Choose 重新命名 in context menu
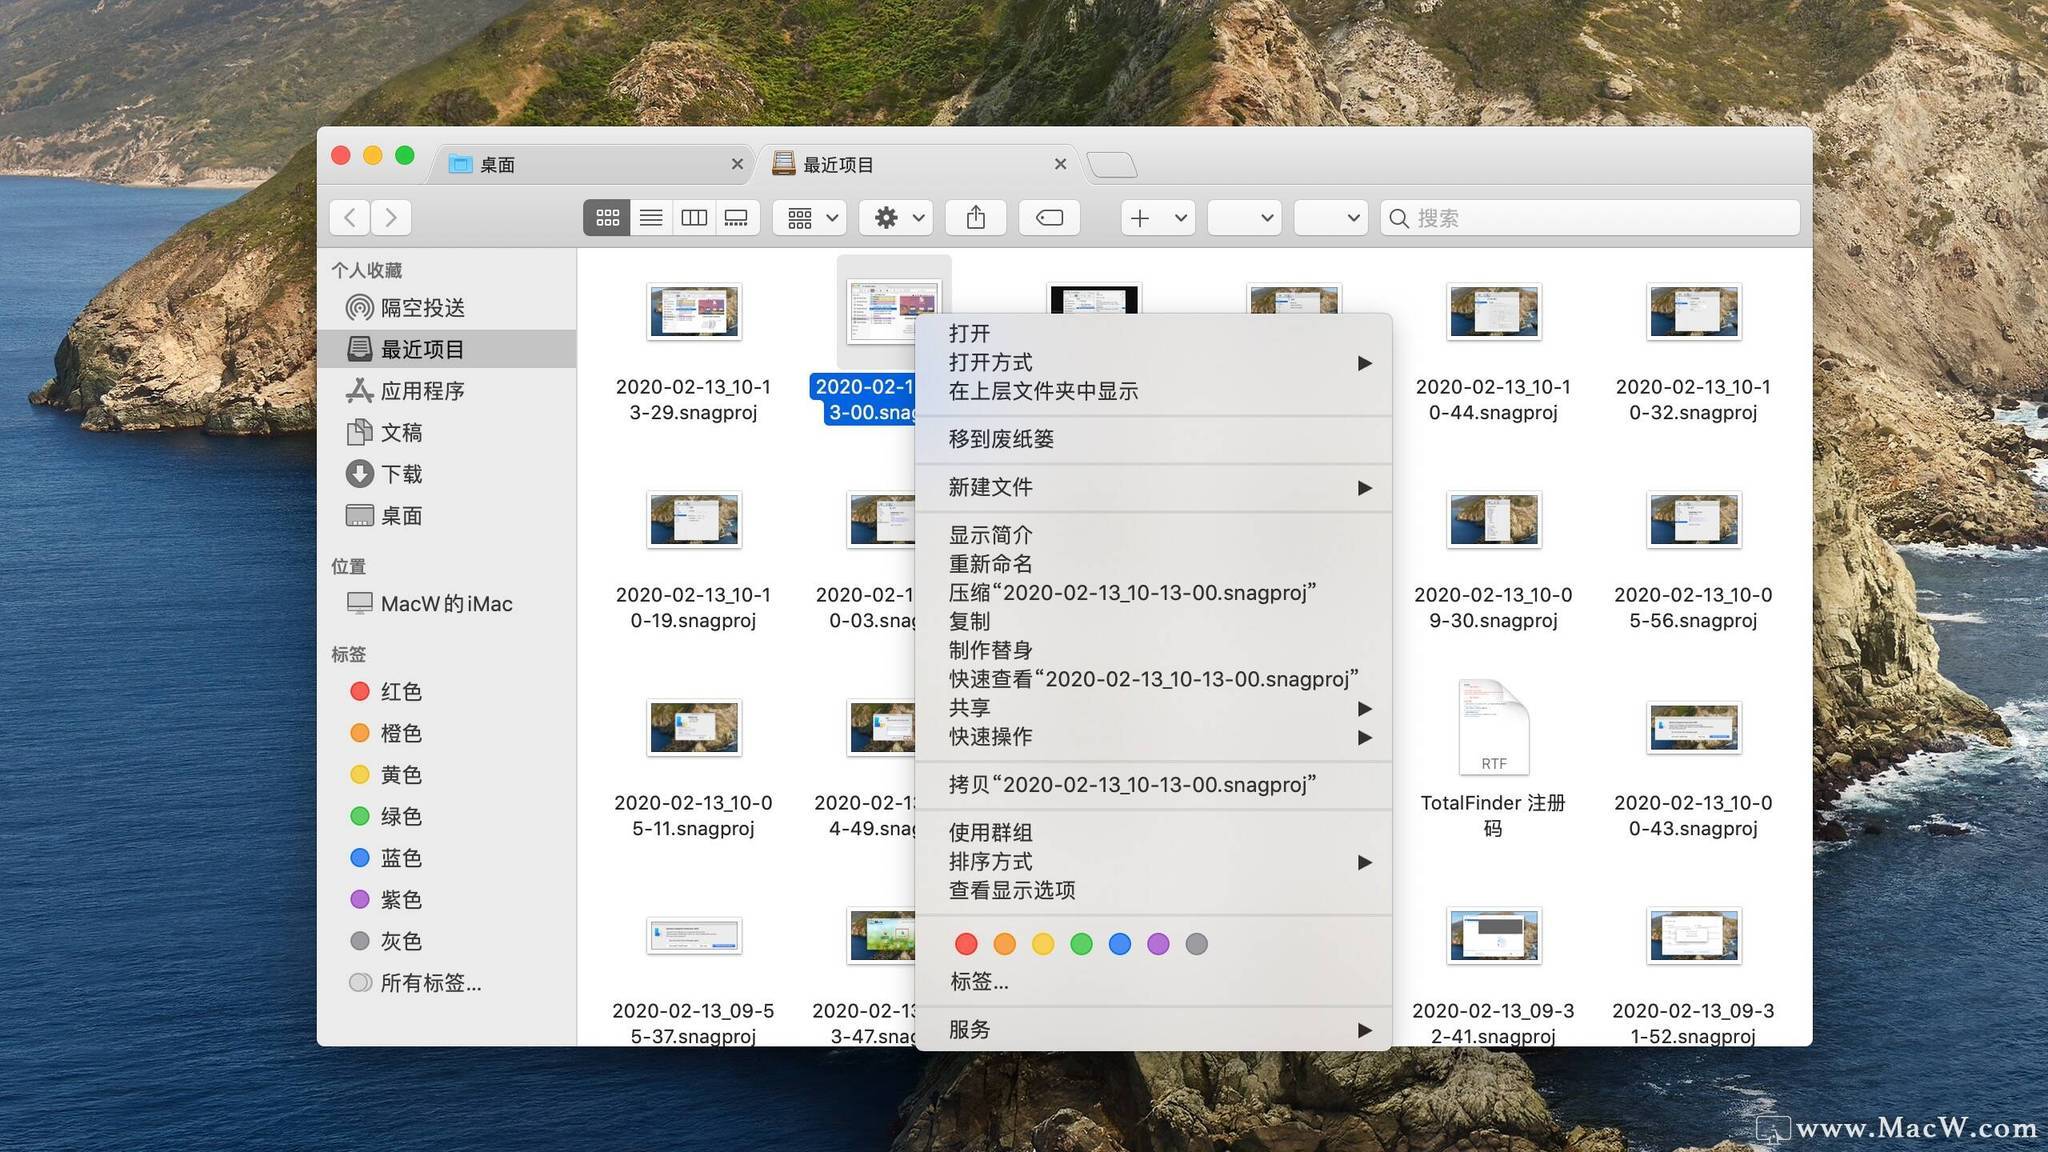2048x1152 pixels. (x=1153, y=564)
